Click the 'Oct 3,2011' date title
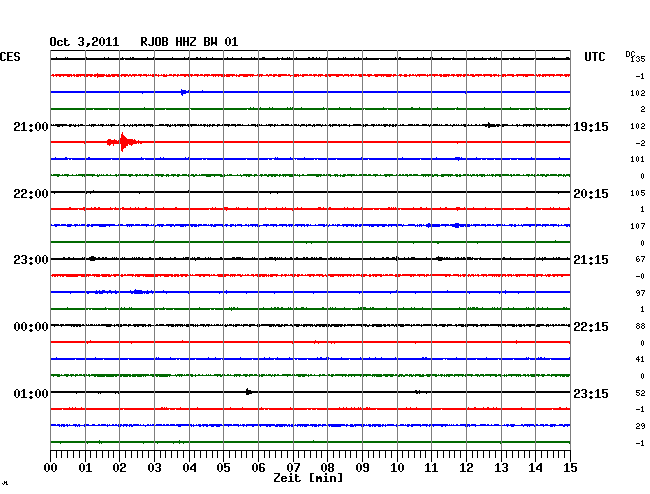This screenshot has width=650, height=494. point(84,42)
